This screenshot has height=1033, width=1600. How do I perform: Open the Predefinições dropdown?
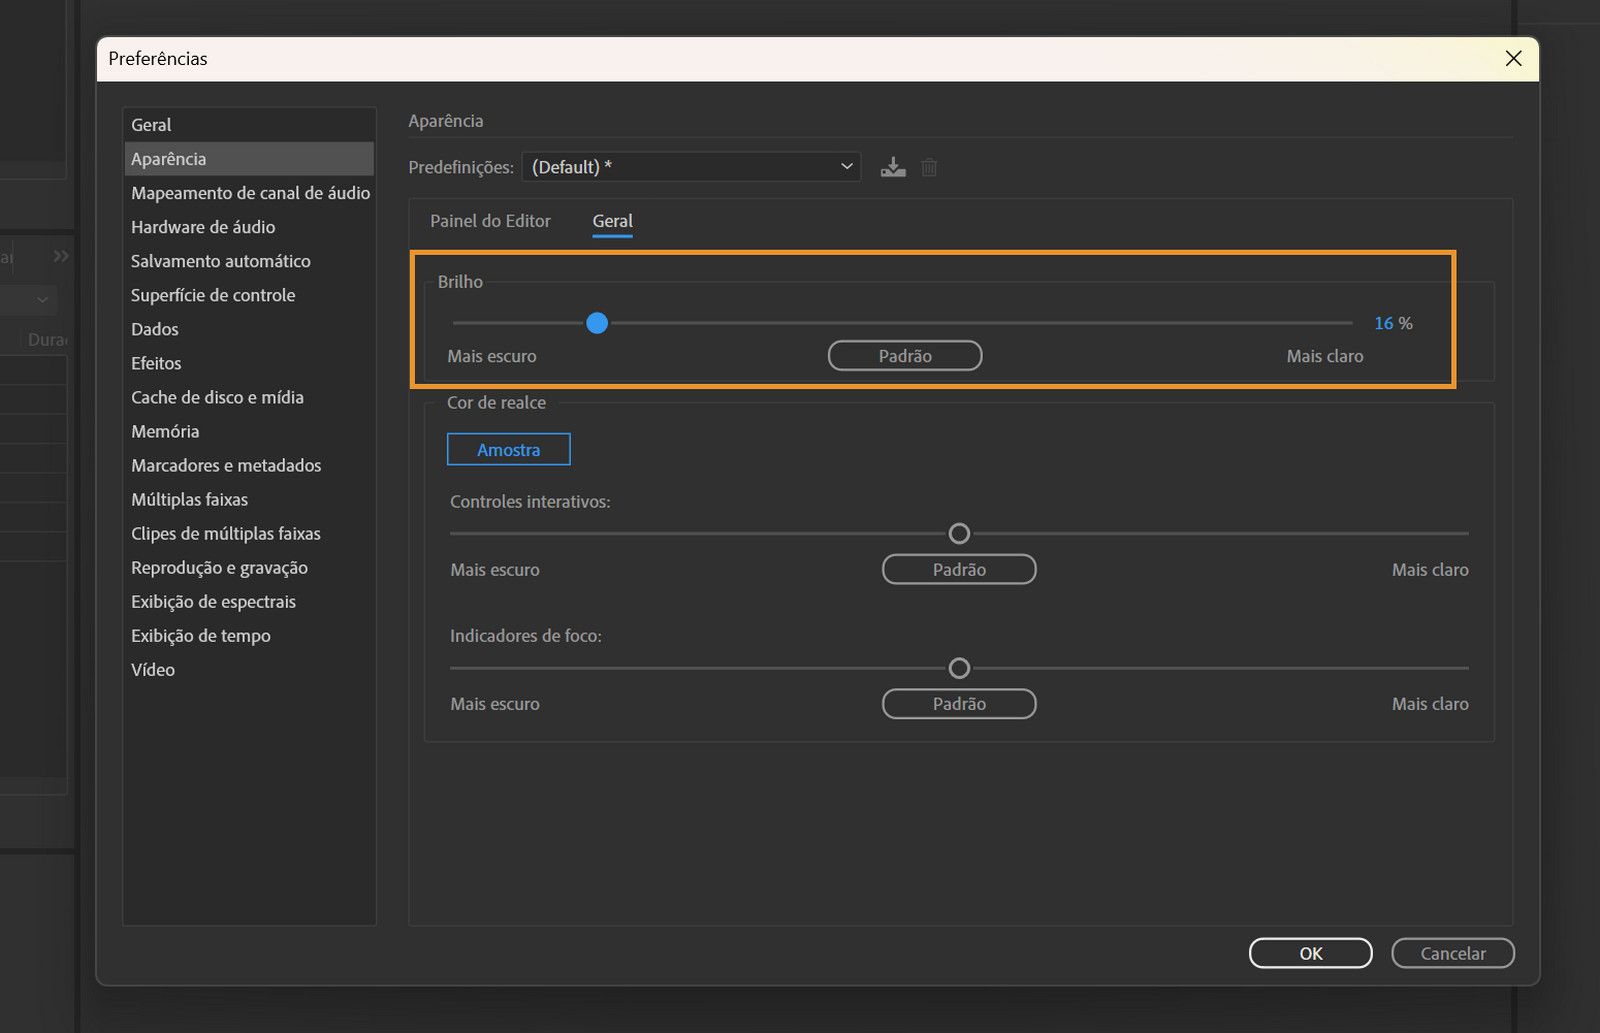(691, 167)
